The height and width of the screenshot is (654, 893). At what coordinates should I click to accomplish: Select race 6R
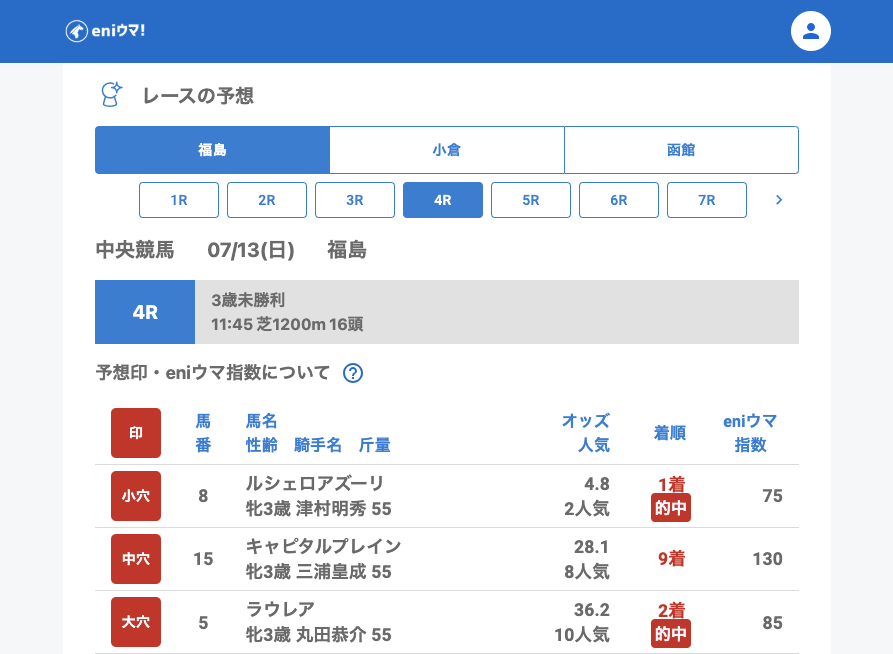(x=619, y=200)
